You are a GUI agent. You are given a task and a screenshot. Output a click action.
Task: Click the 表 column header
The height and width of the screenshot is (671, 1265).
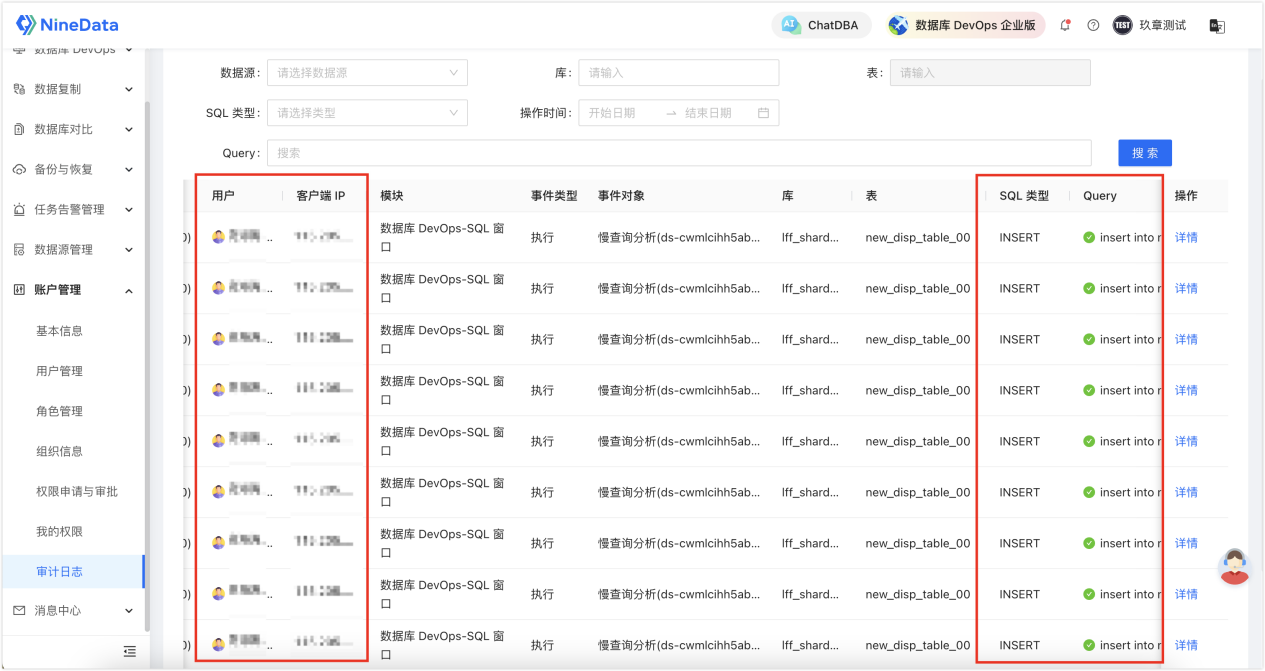click(x=871, y=196)
